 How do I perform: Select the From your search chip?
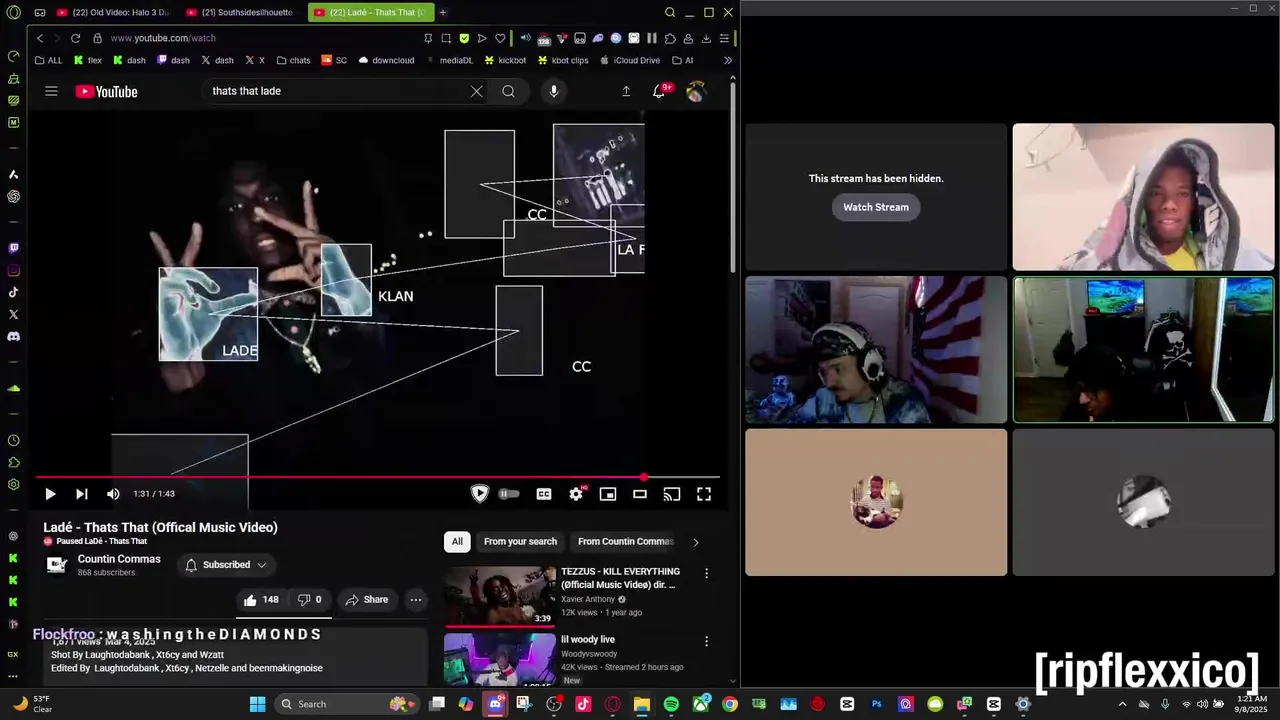coord(520,541)
